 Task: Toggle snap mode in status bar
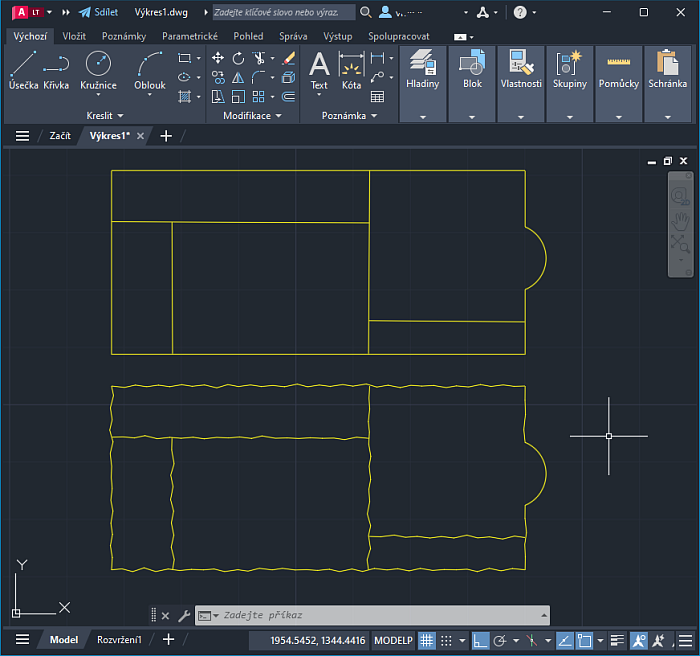pos(446,641)
